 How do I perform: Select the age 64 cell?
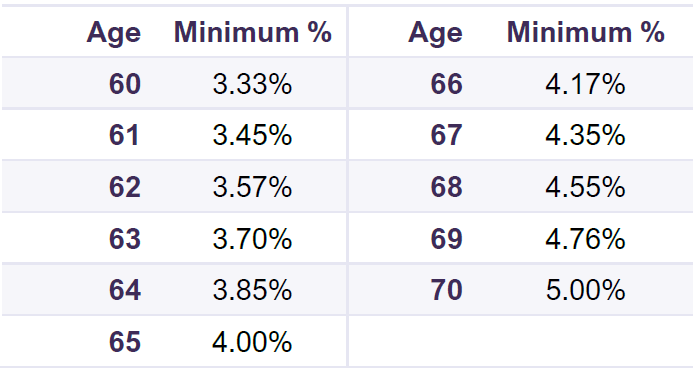coord(125,290)
